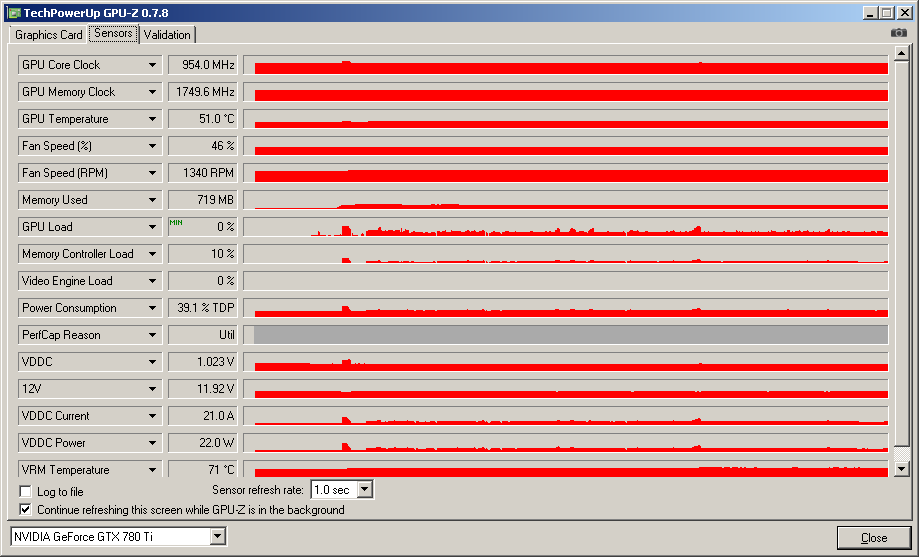
Task: Expand the VDDC Current dropdown
Action: (152, 416)
